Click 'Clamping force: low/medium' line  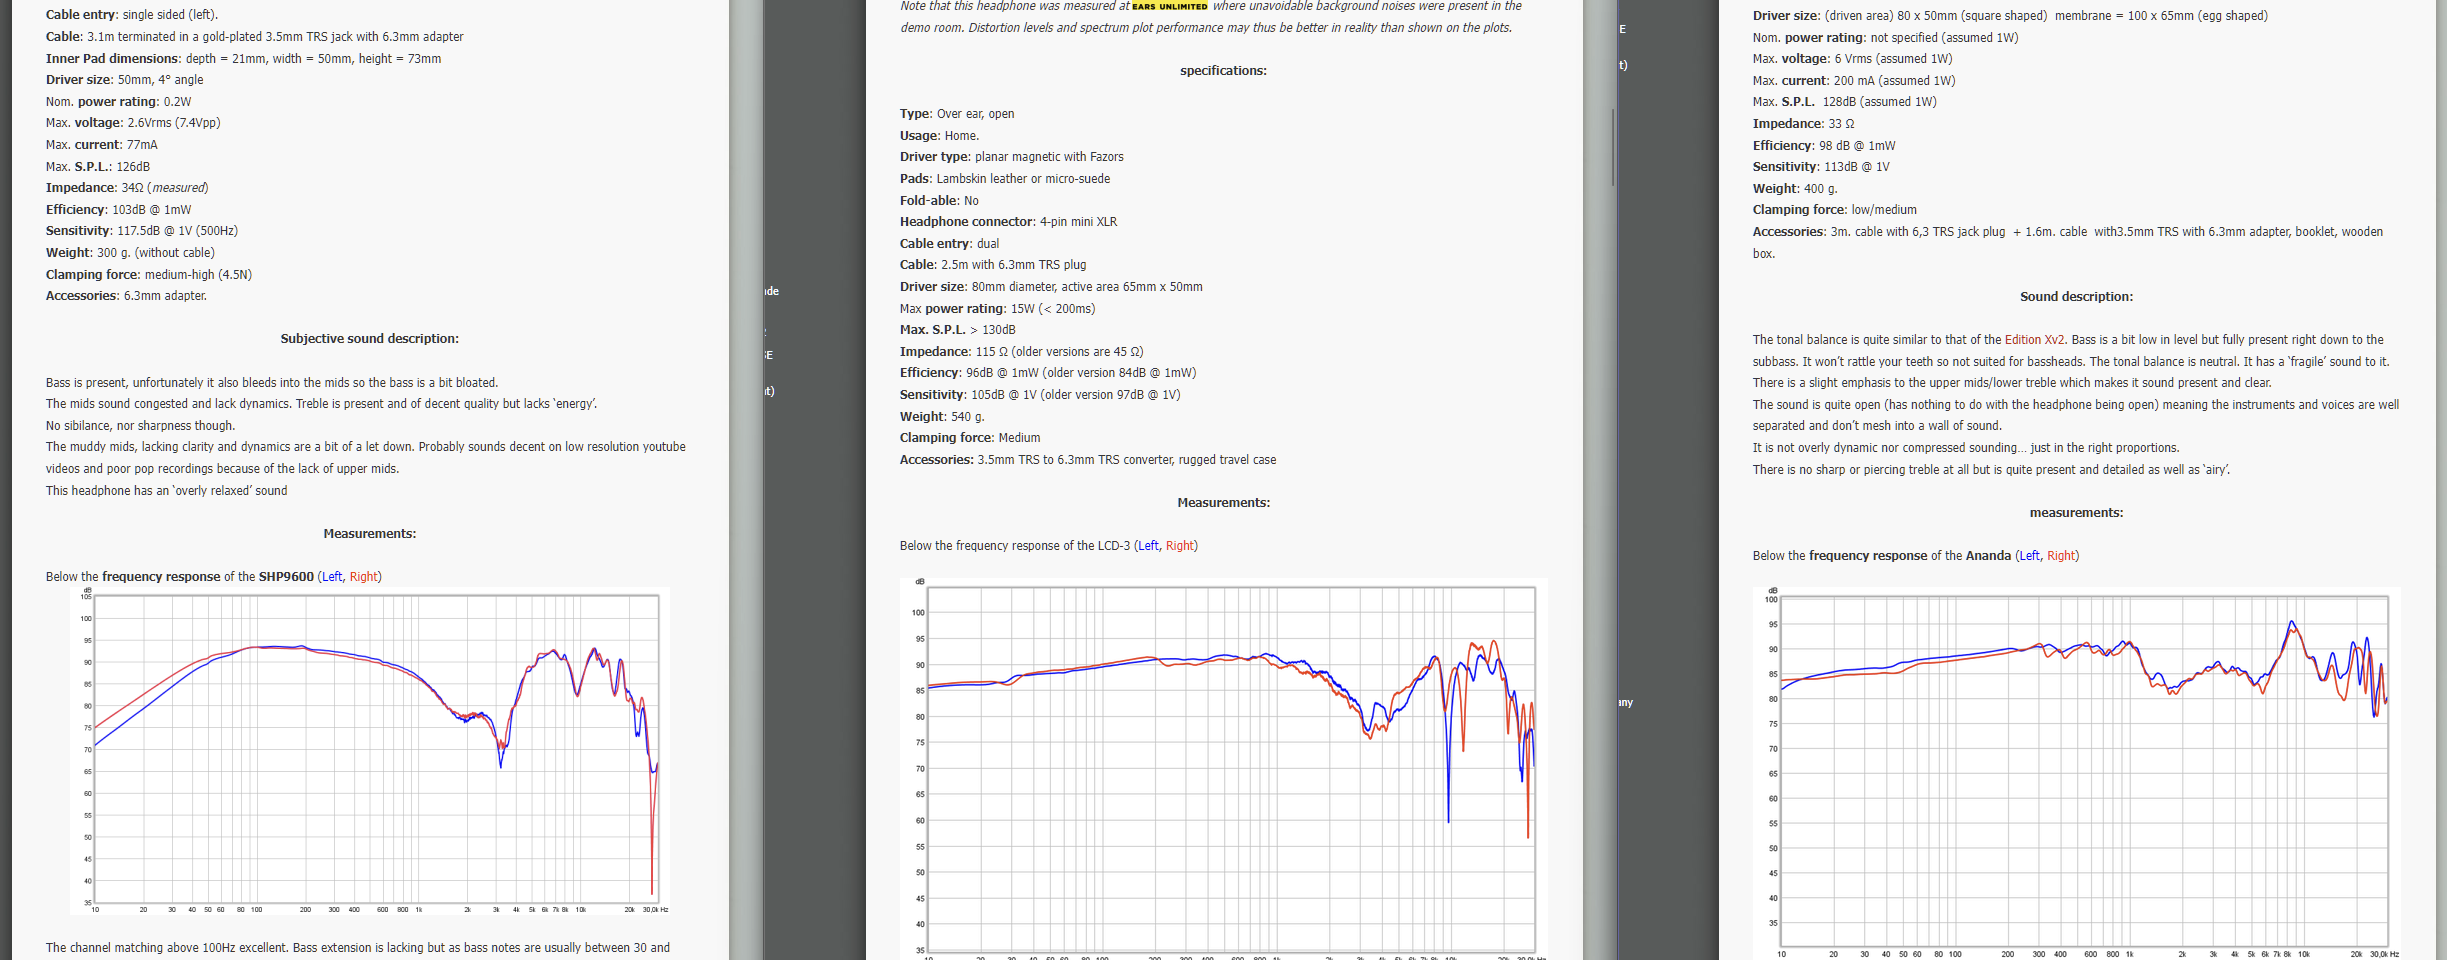click(1834, 210)
